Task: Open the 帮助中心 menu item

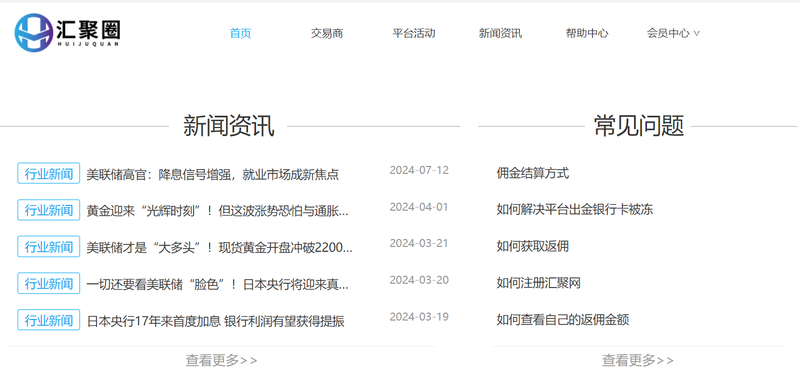Action: [587, 34]
